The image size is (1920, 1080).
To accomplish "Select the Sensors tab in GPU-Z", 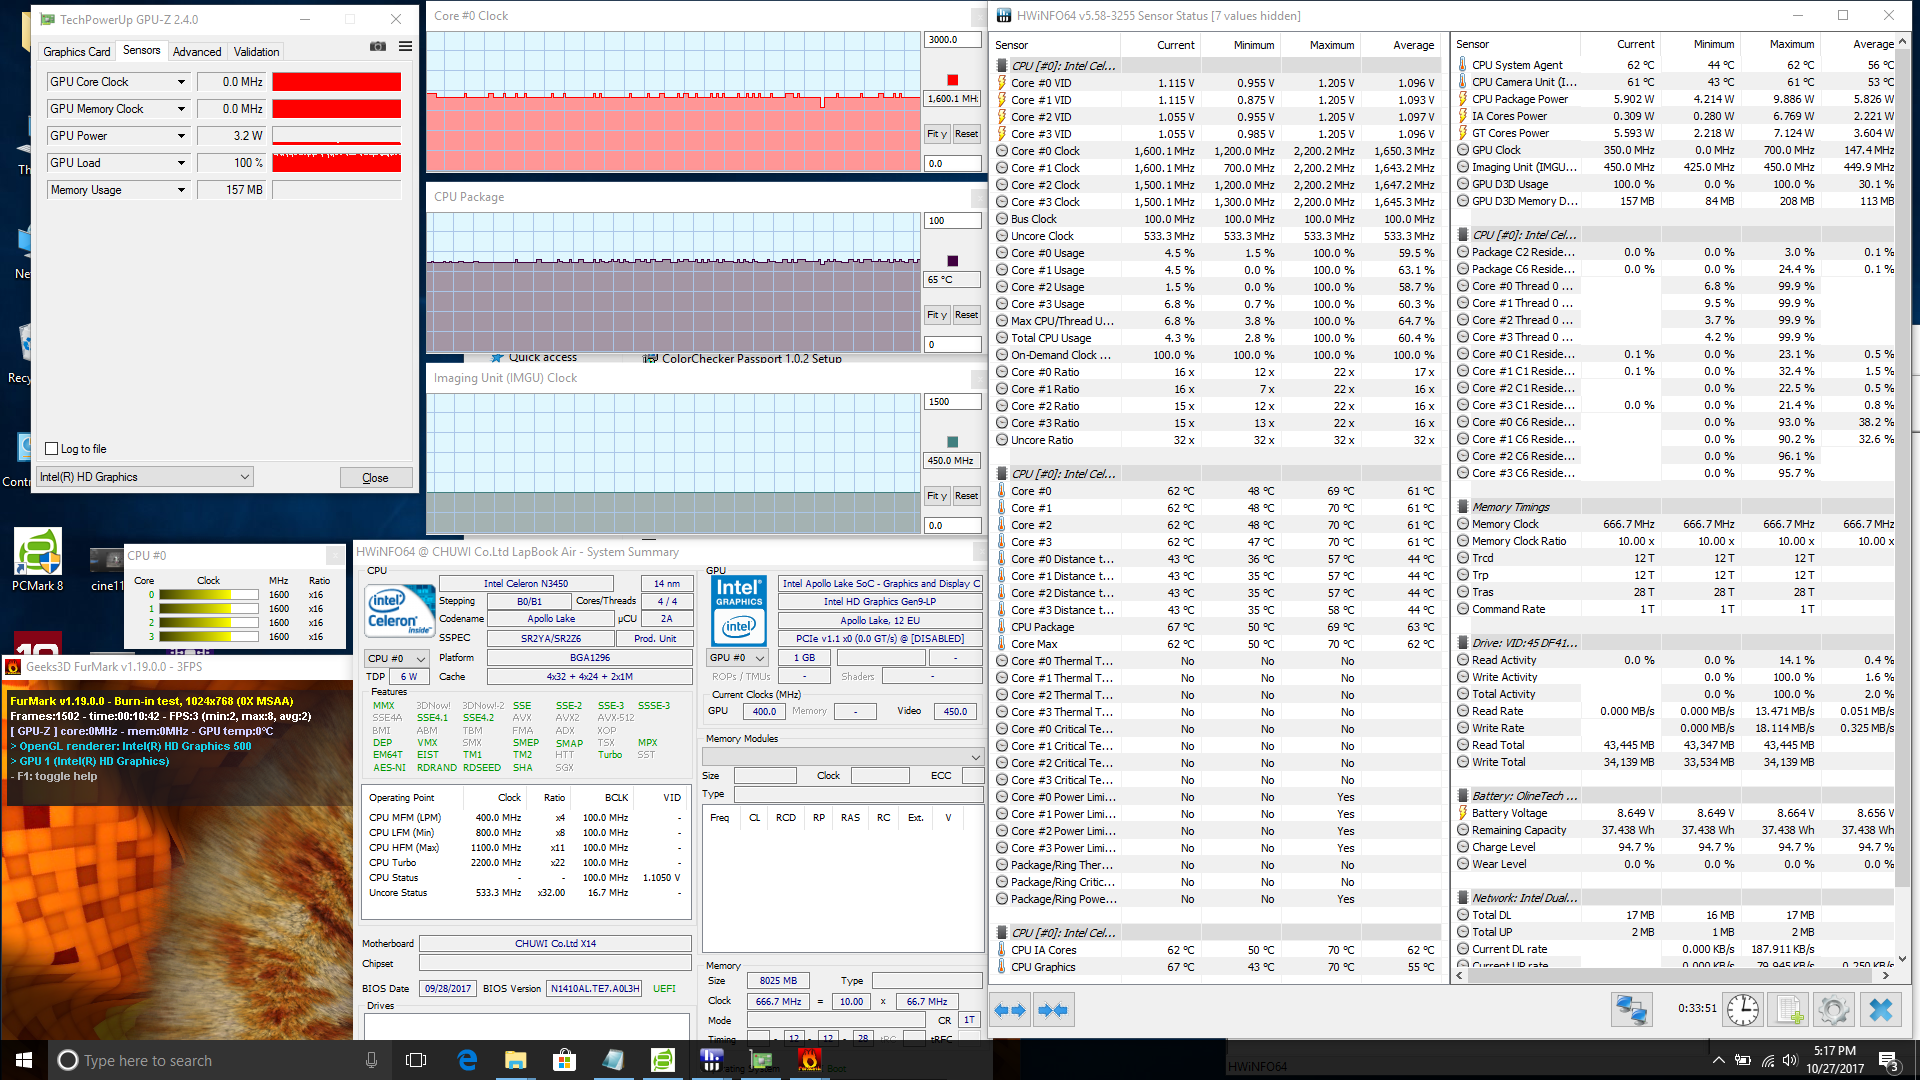I will (x=141, y=51).
